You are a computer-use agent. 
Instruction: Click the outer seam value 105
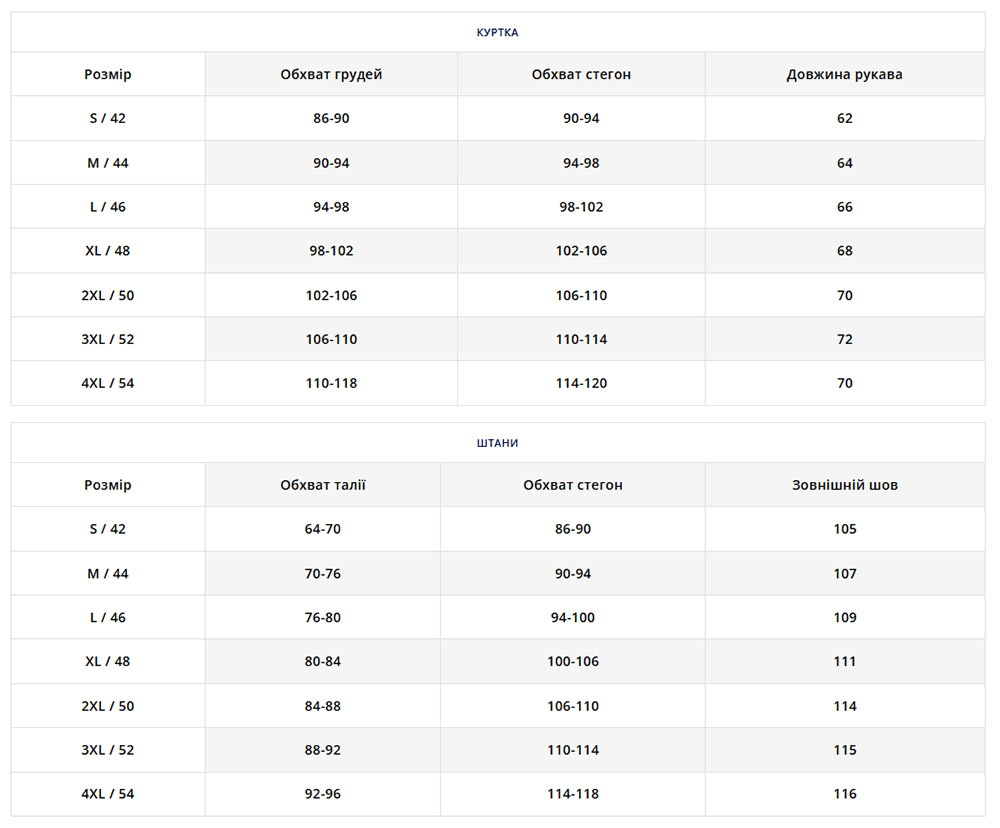pos(844,529)
